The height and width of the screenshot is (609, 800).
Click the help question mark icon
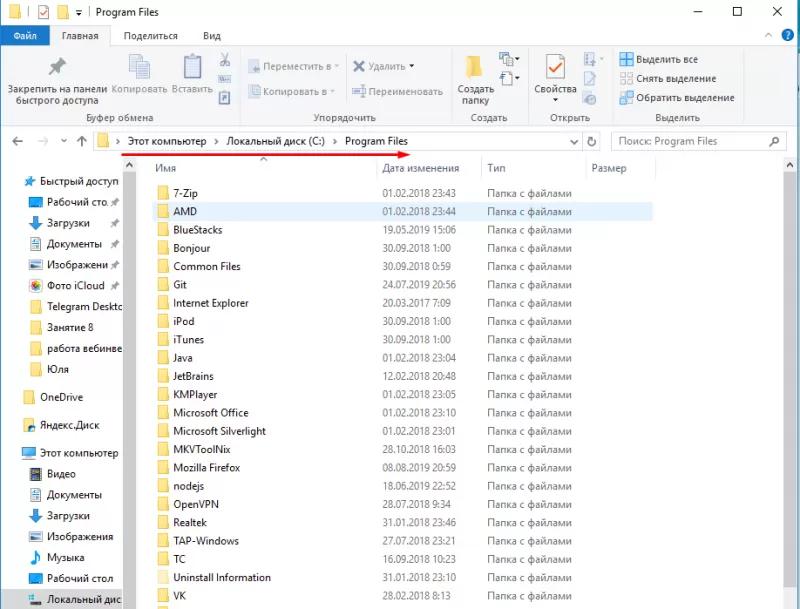tap(787, 35)
